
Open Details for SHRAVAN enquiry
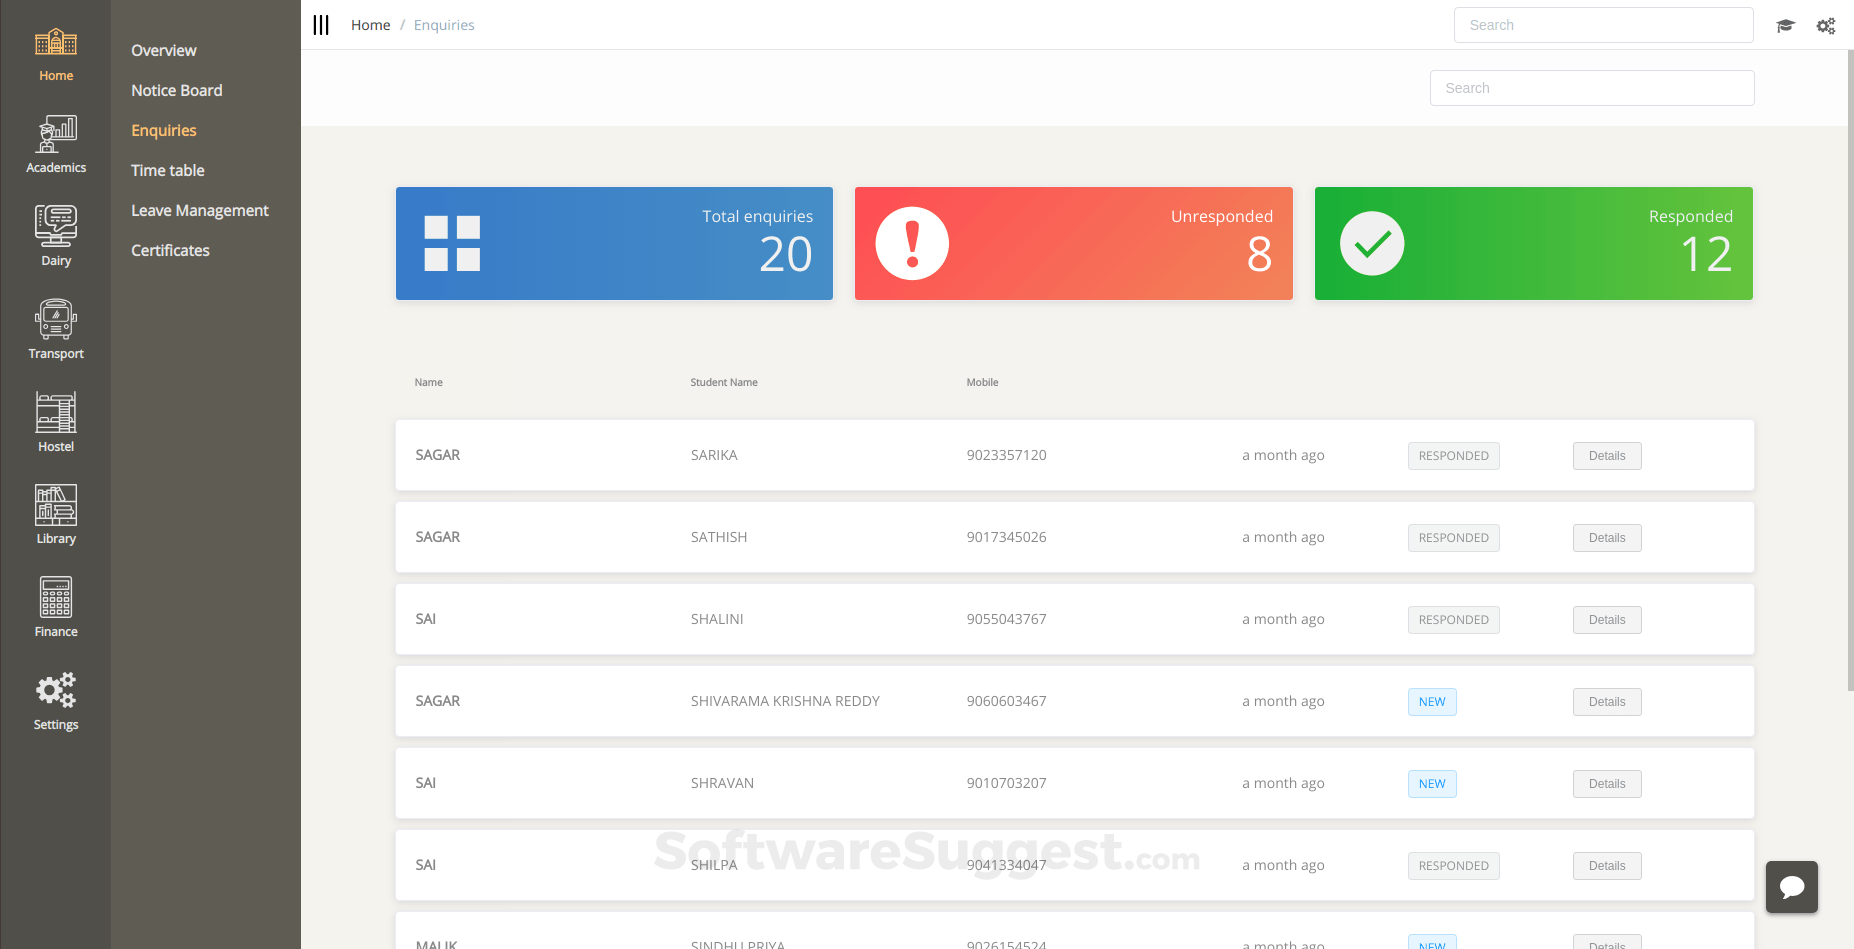1607,784
